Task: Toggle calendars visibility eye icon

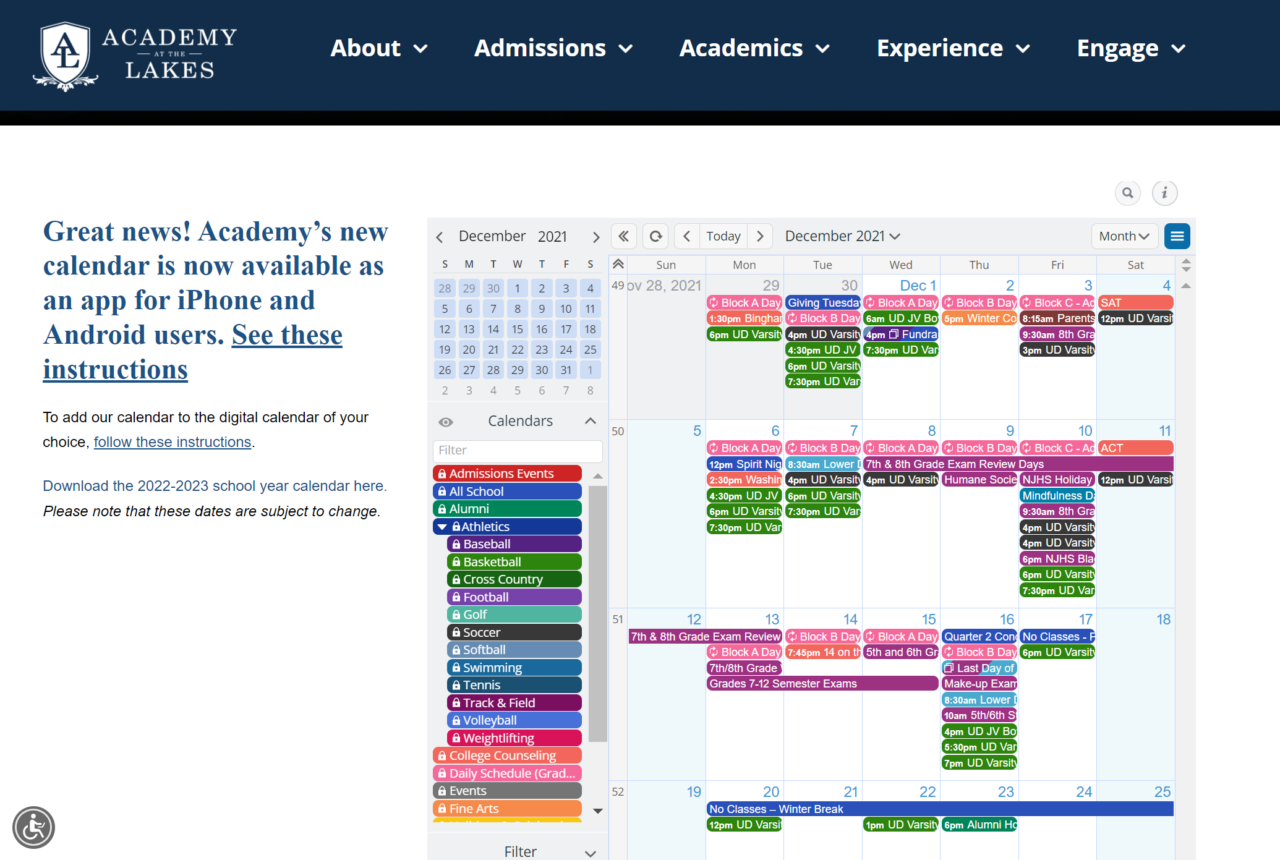Action: 446,422
